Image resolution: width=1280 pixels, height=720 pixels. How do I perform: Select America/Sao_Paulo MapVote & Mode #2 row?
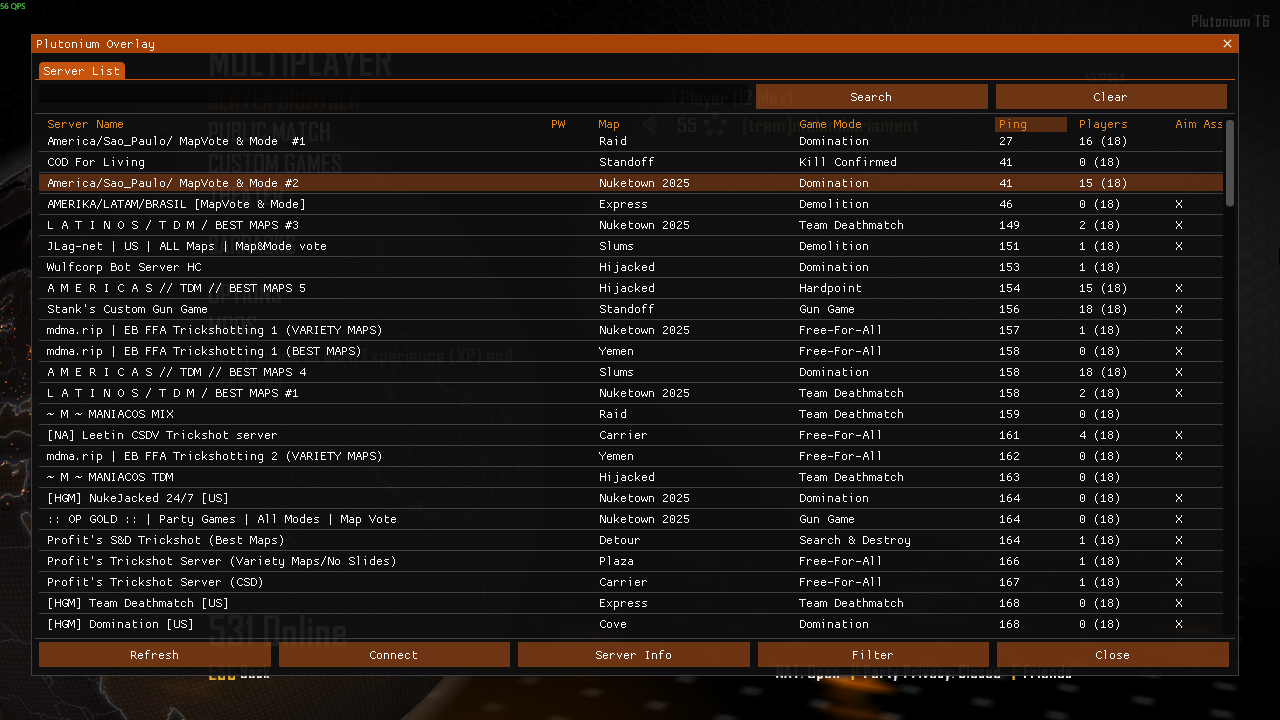pos(631,183)
